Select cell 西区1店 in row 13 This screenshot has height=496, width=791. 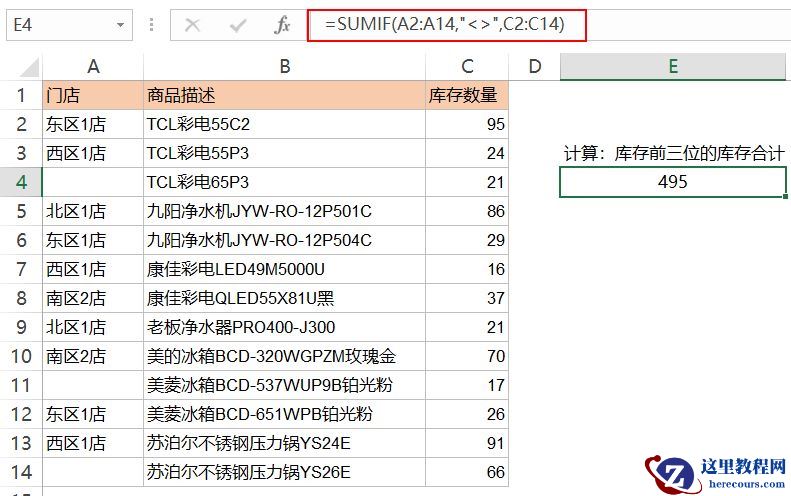point(93,444)
